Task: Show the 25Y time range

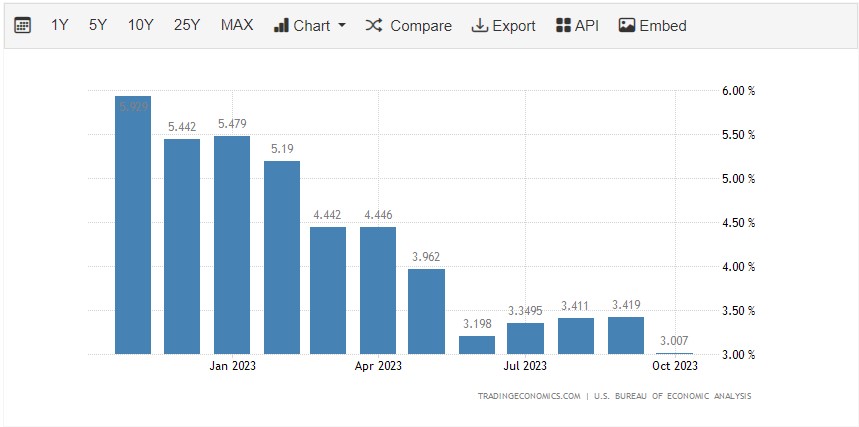Action: click(187, 25)
